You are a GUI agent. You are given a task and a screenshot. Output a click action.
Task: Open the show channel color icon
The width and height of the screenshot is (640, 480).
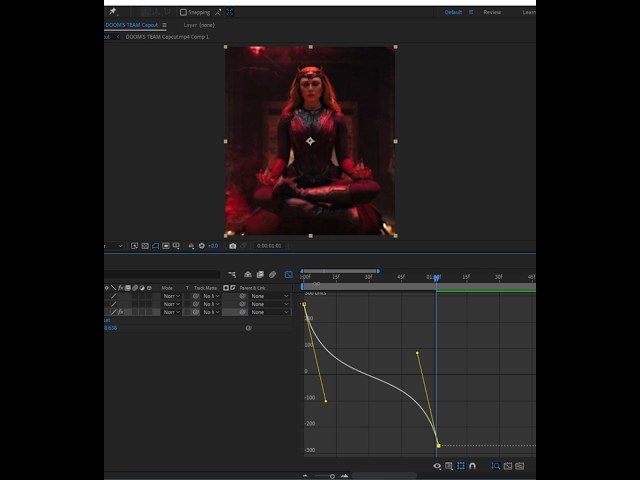click(x=191, y=246)
